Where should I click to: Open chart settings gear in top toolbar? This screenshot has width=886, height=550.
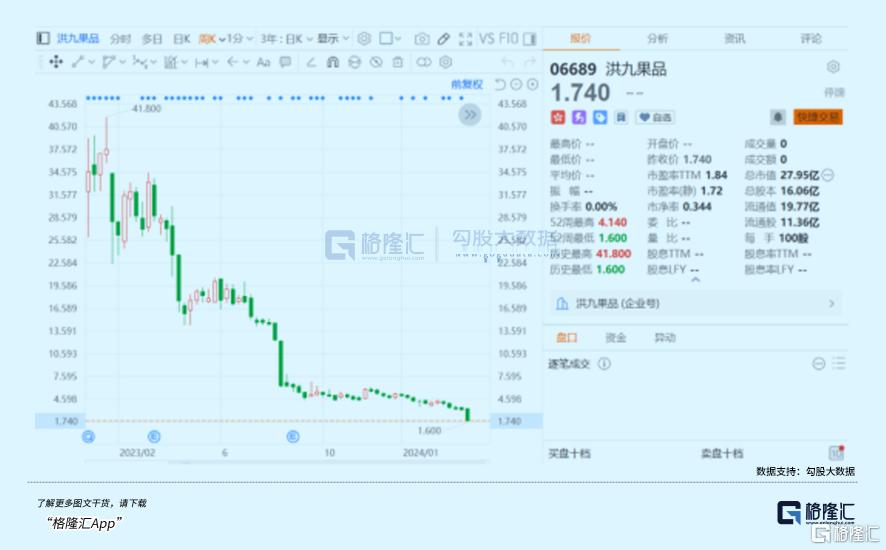pyautogui.click(x=364, y=38)
